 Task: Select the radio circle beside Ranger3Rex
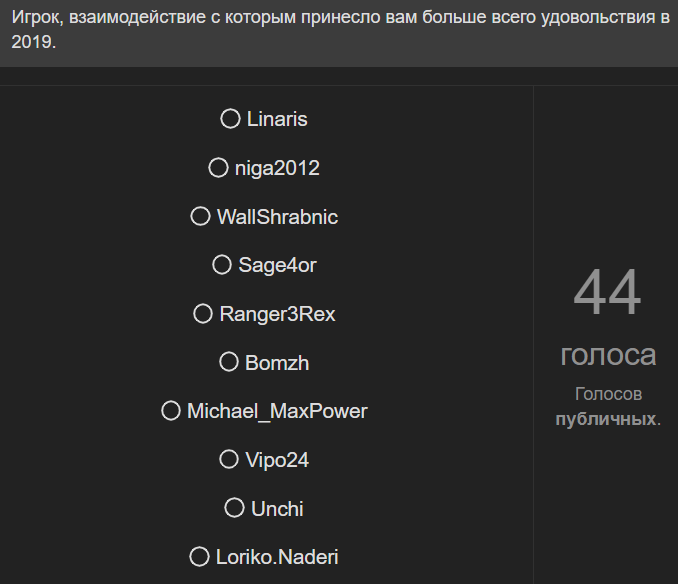click(203, 314)
